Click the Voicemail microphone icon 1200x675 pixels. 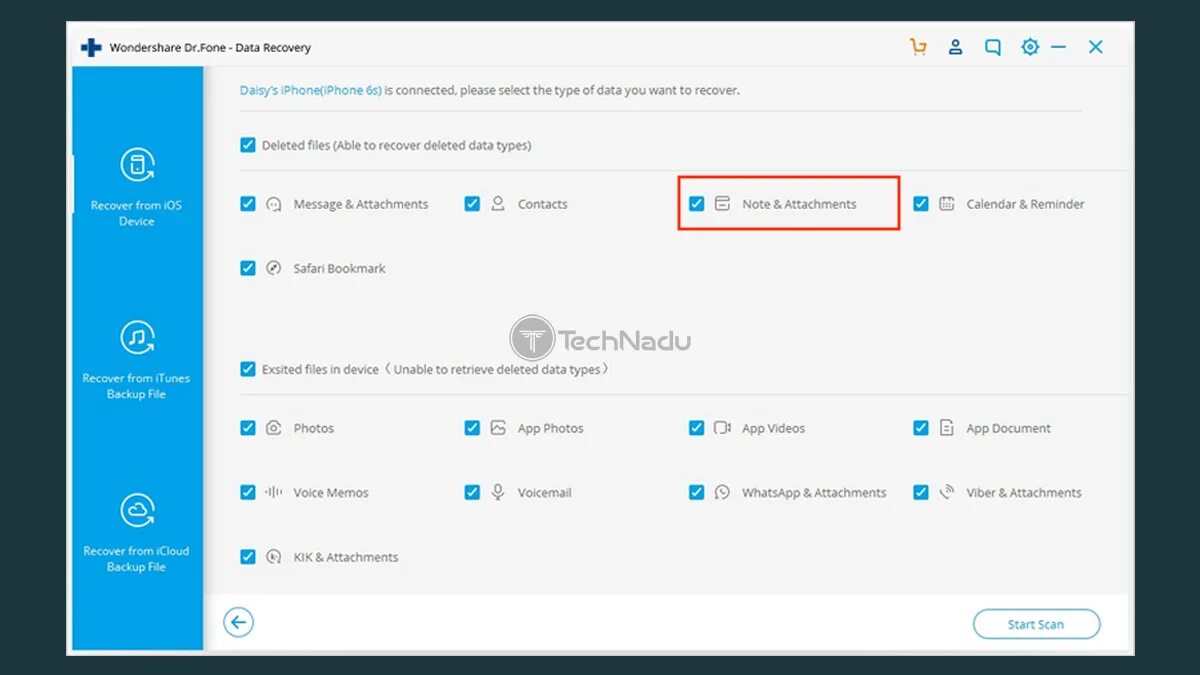[x=498, y=492]
